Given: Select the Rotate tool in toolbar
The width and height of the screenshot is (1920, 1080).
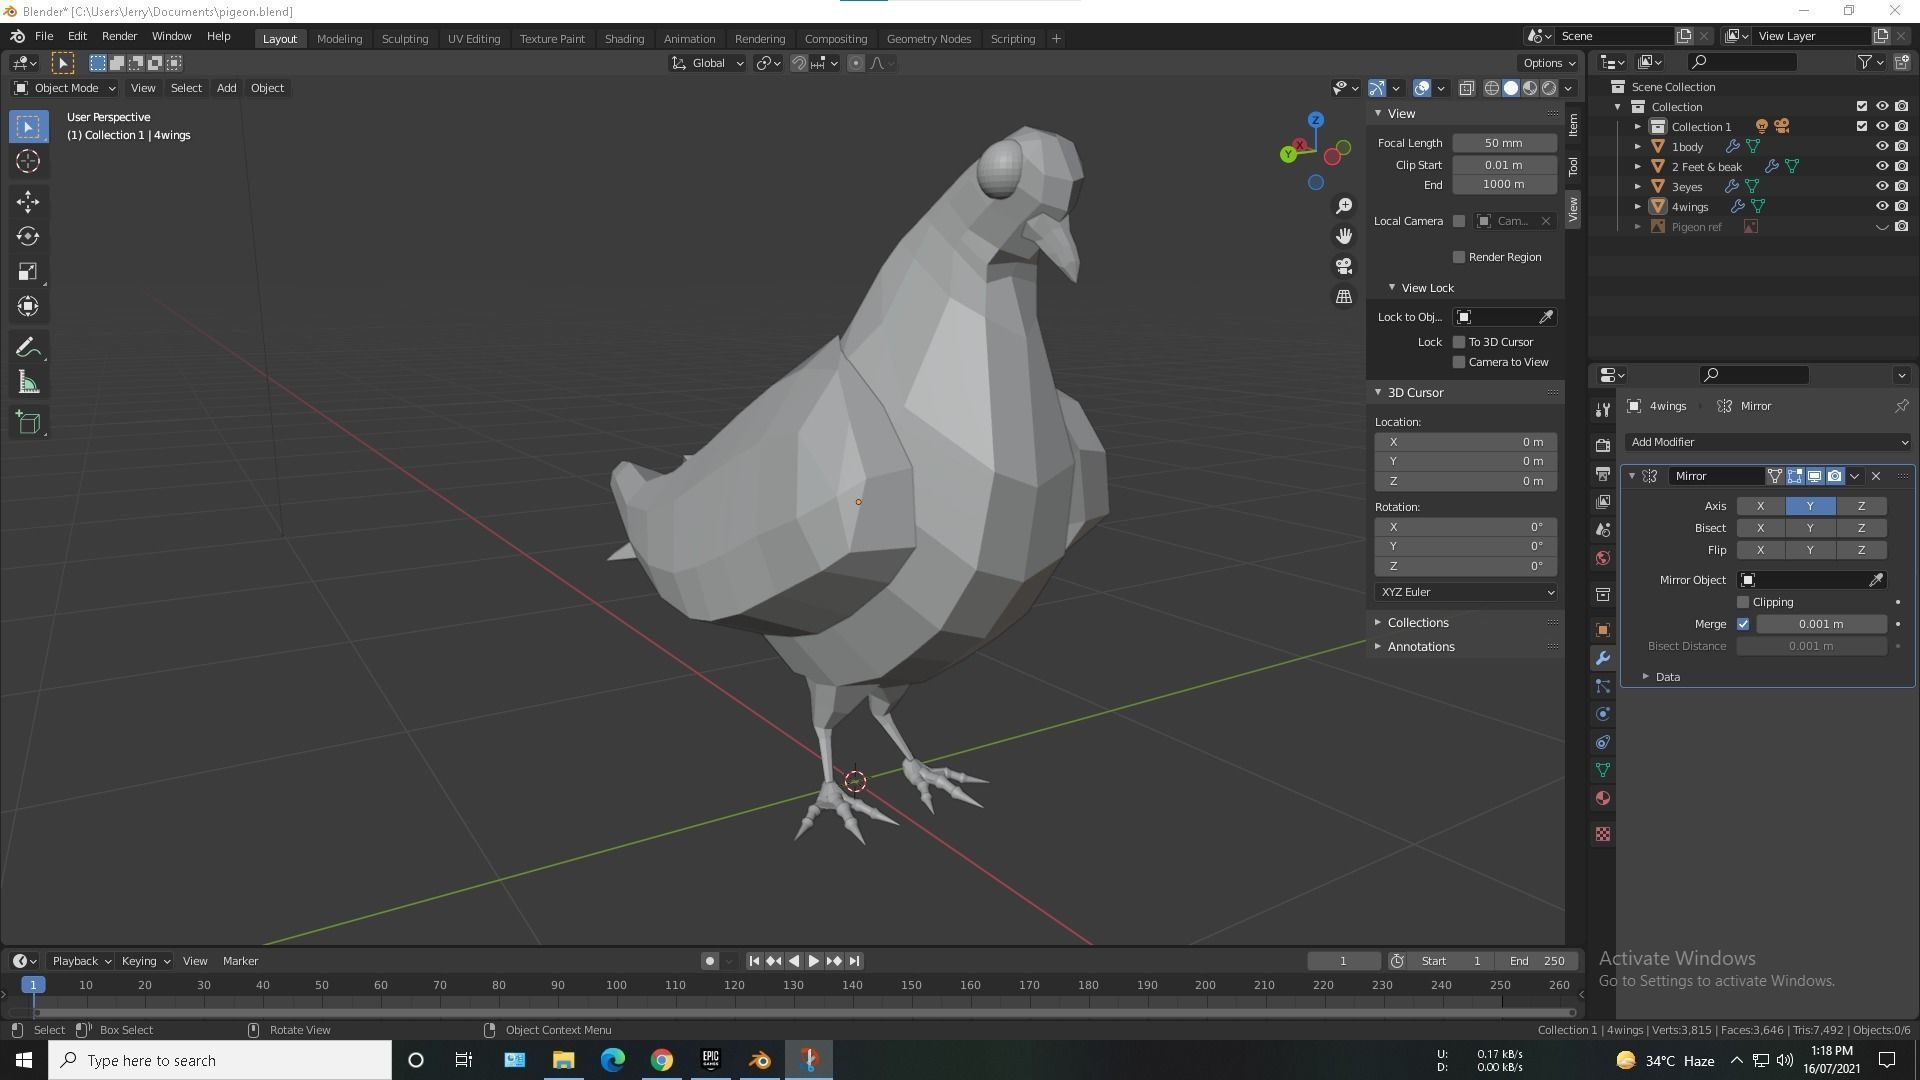Looking at the screenshot, I should 28,236.
